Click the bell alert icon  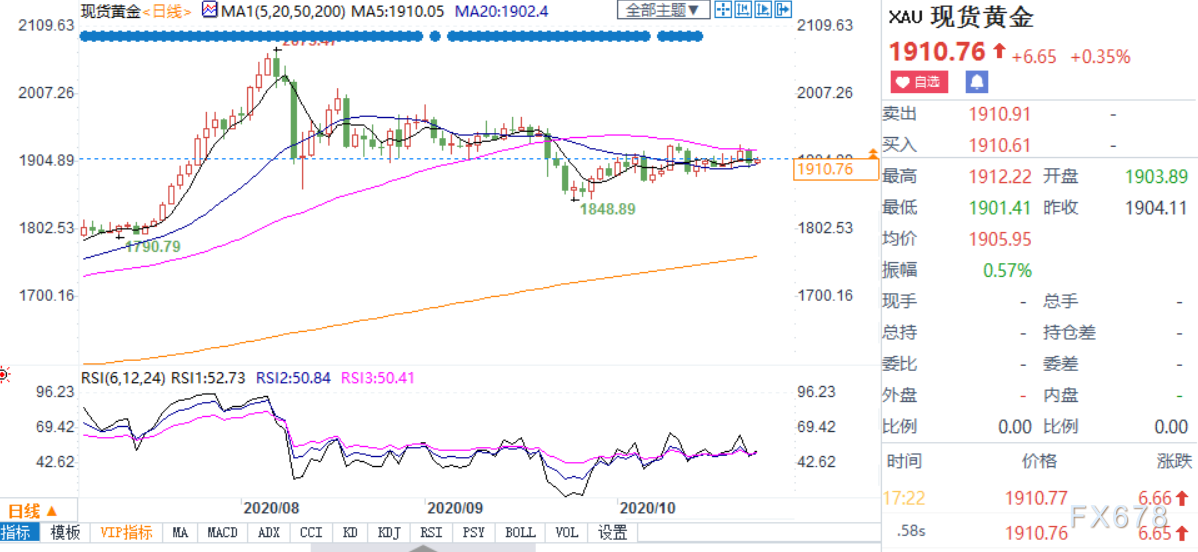click(x=976, y=81)
